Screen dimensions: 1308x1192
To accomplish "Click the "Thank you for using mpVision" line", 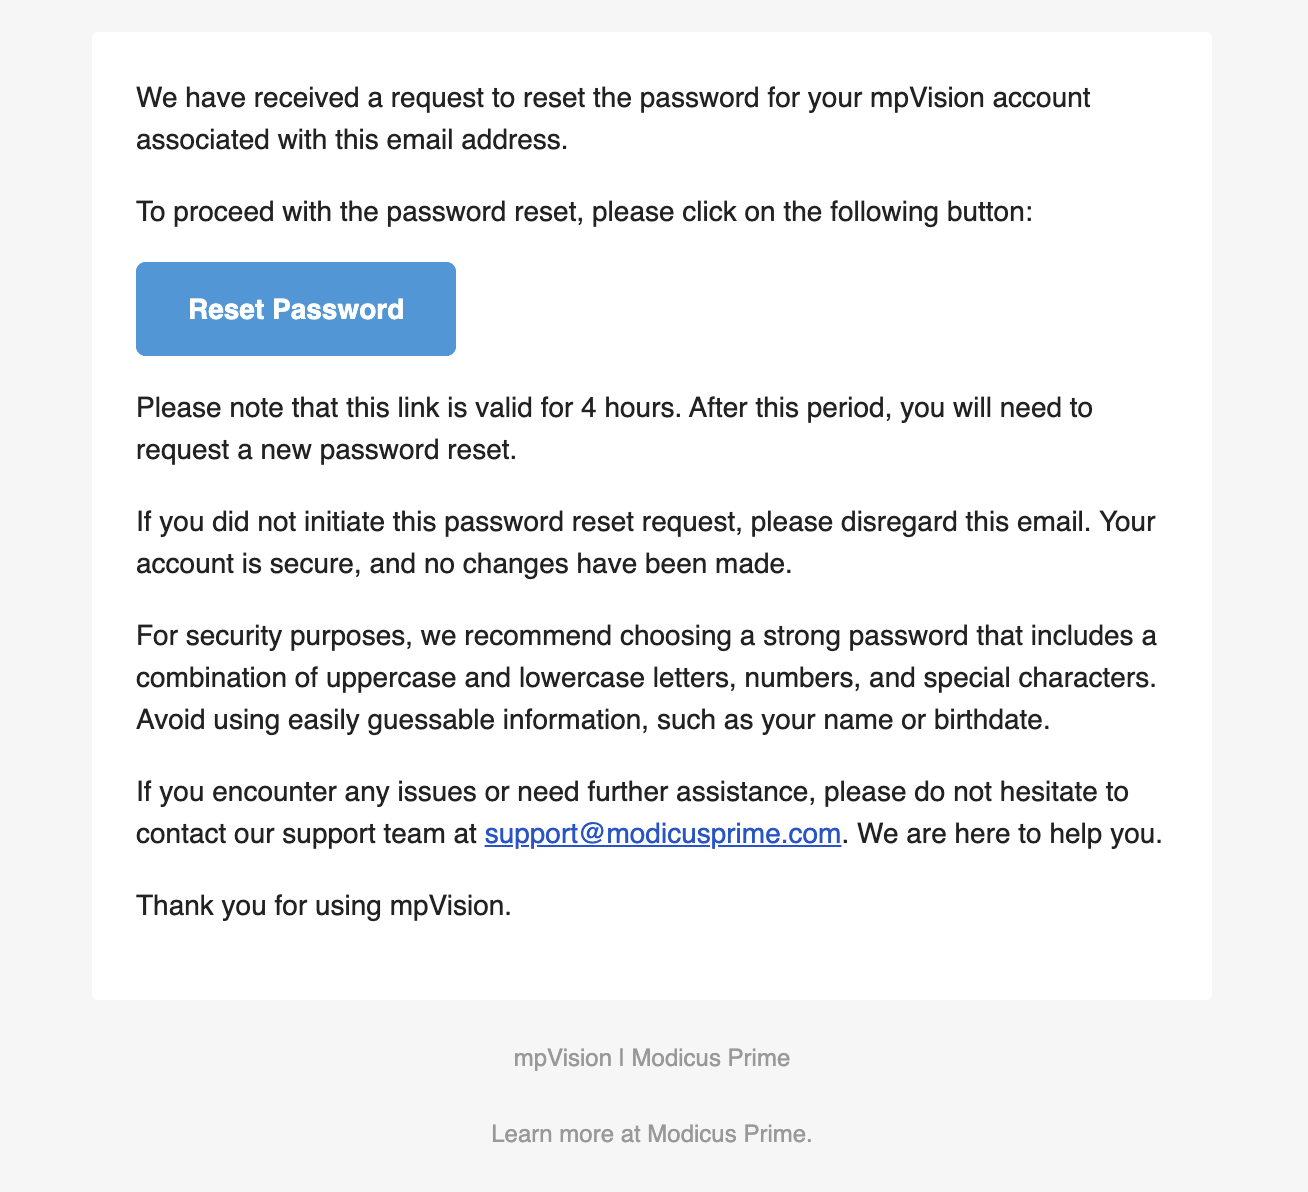I will click(x=324, y=906).
